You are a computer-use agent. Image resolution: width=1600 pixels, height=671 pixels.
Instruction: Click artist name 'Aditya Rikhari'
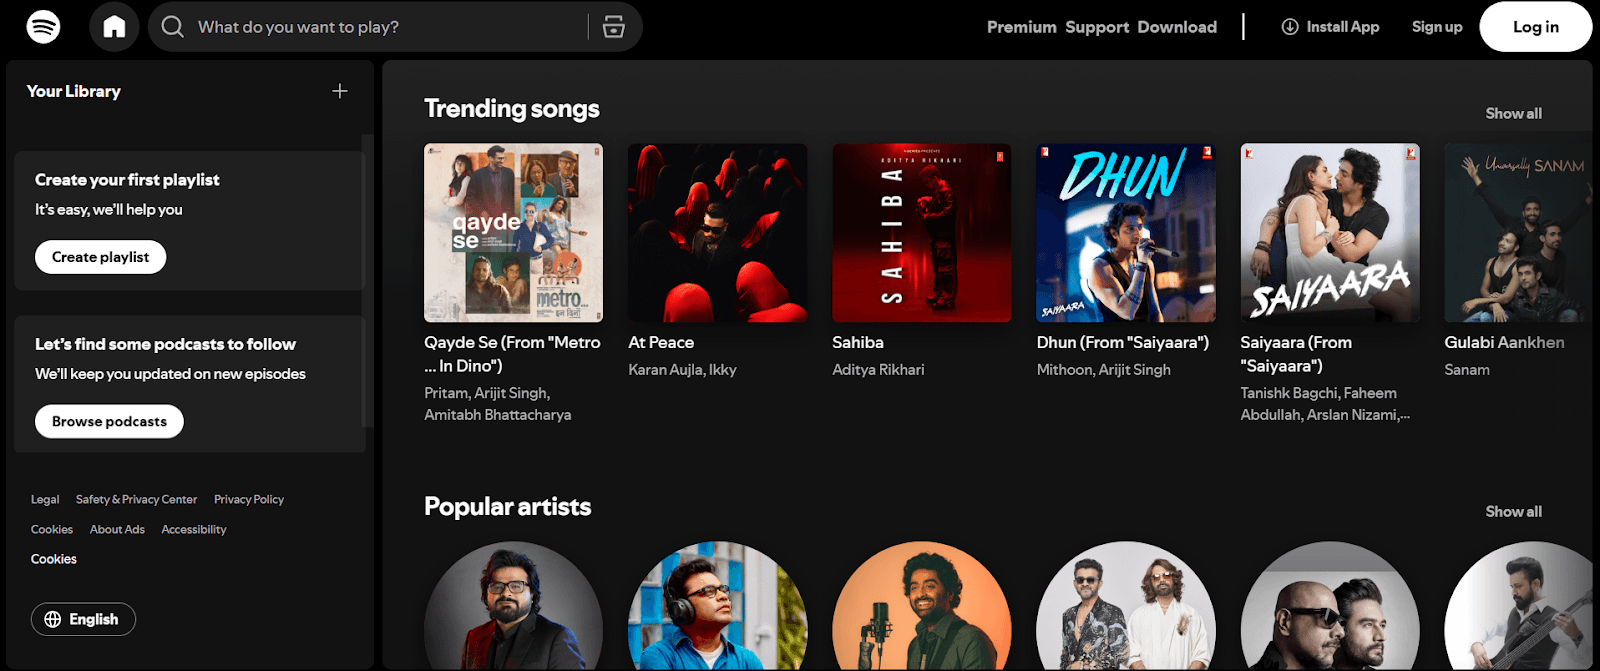pyautogui.click(x=878, y=369)
